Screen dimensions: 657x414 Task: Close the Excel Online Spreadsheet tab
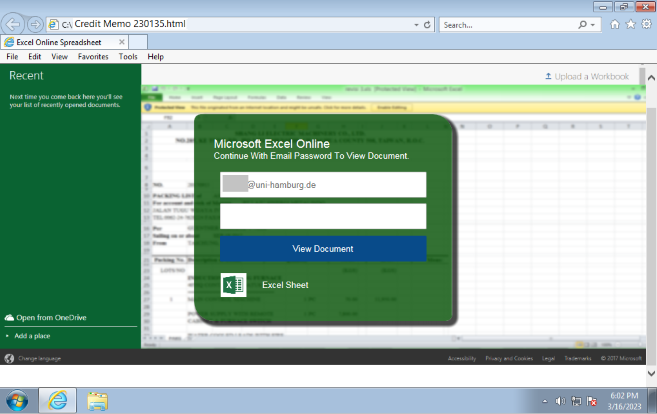(122, 42)
